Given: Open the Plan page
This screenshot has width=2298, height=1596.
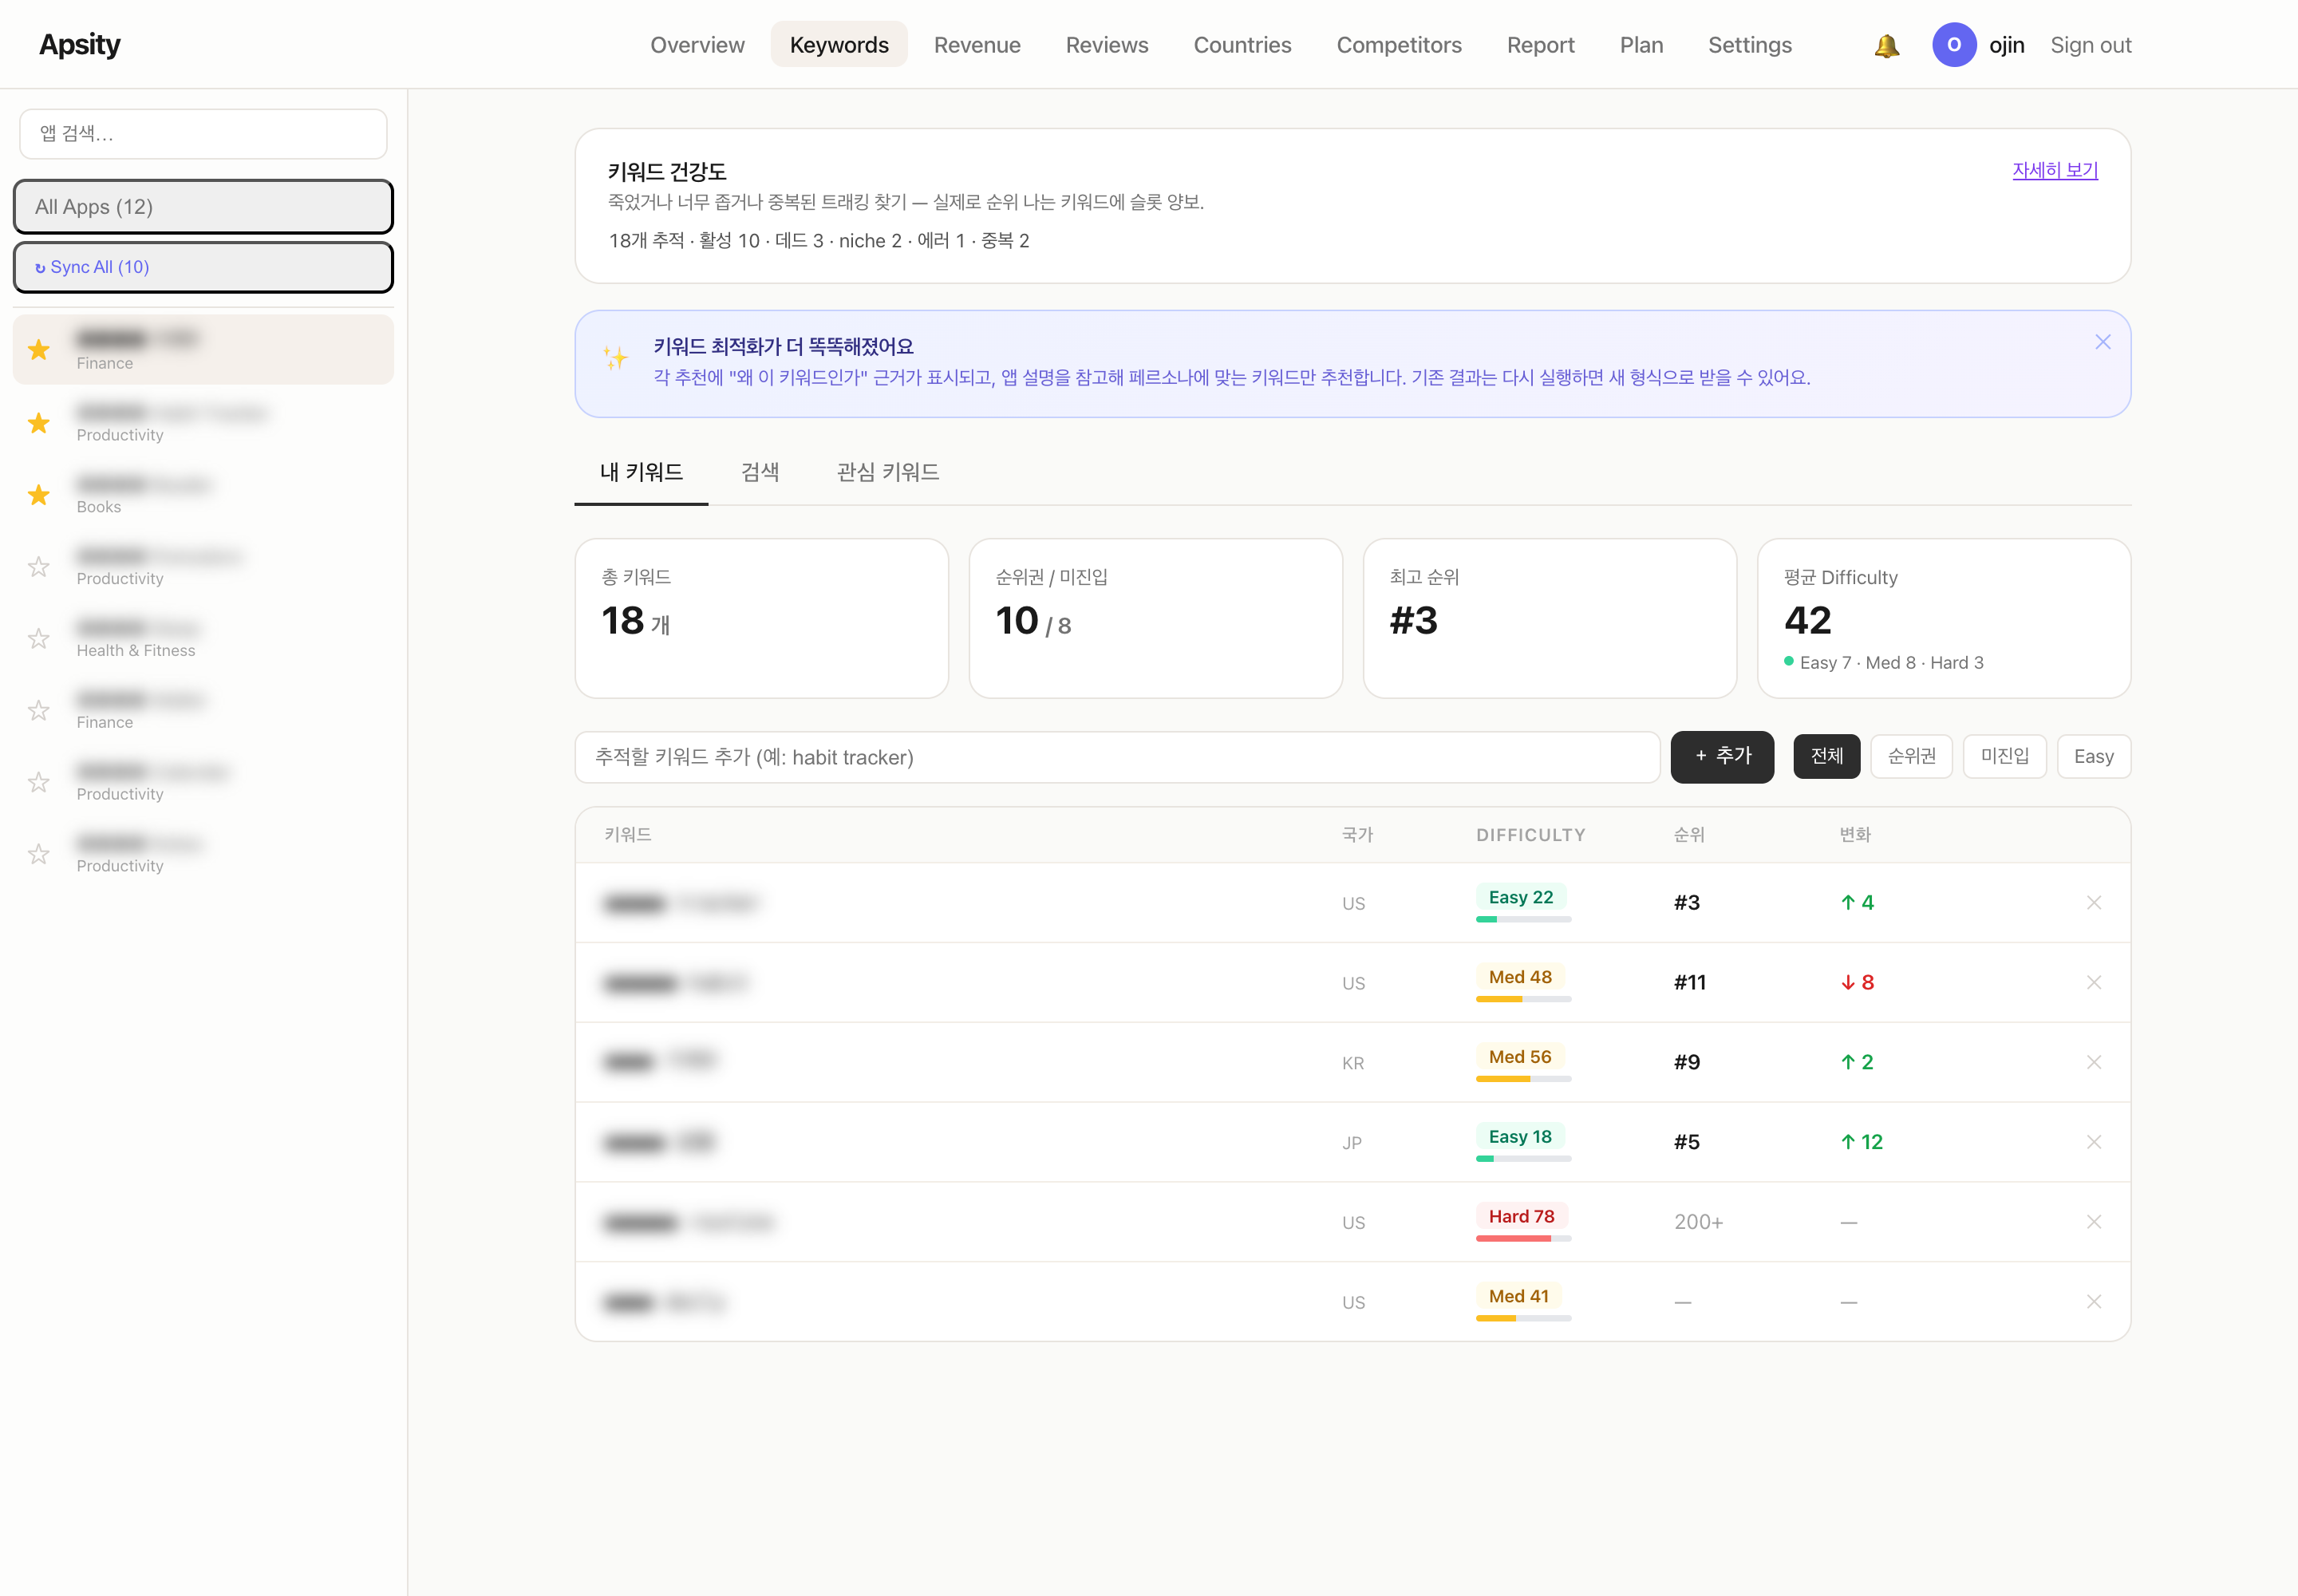Looking at the screenshot, I should (1641, 45).
